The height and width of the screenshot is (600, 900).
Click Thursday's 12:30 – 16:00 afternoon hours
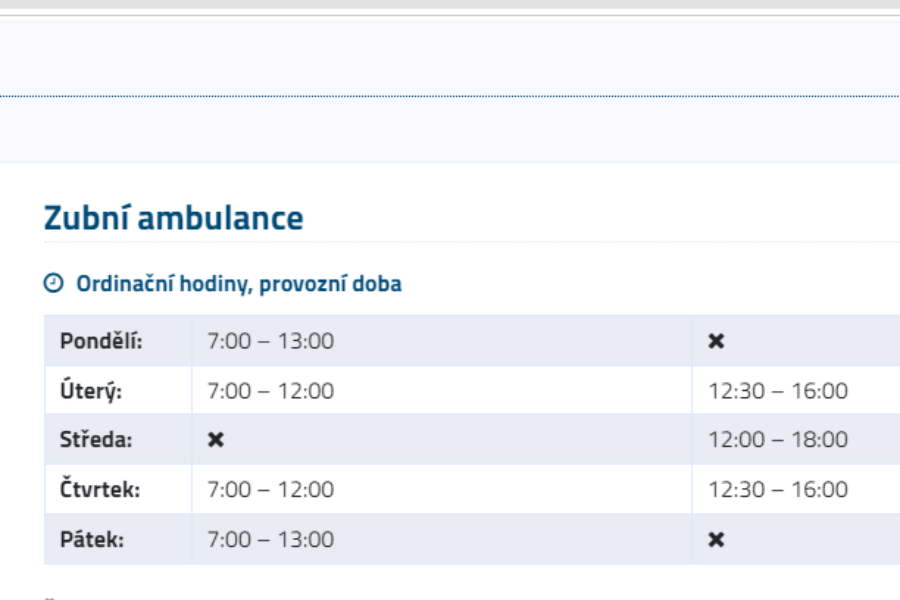pyautogui.click(x=777, y=491)
